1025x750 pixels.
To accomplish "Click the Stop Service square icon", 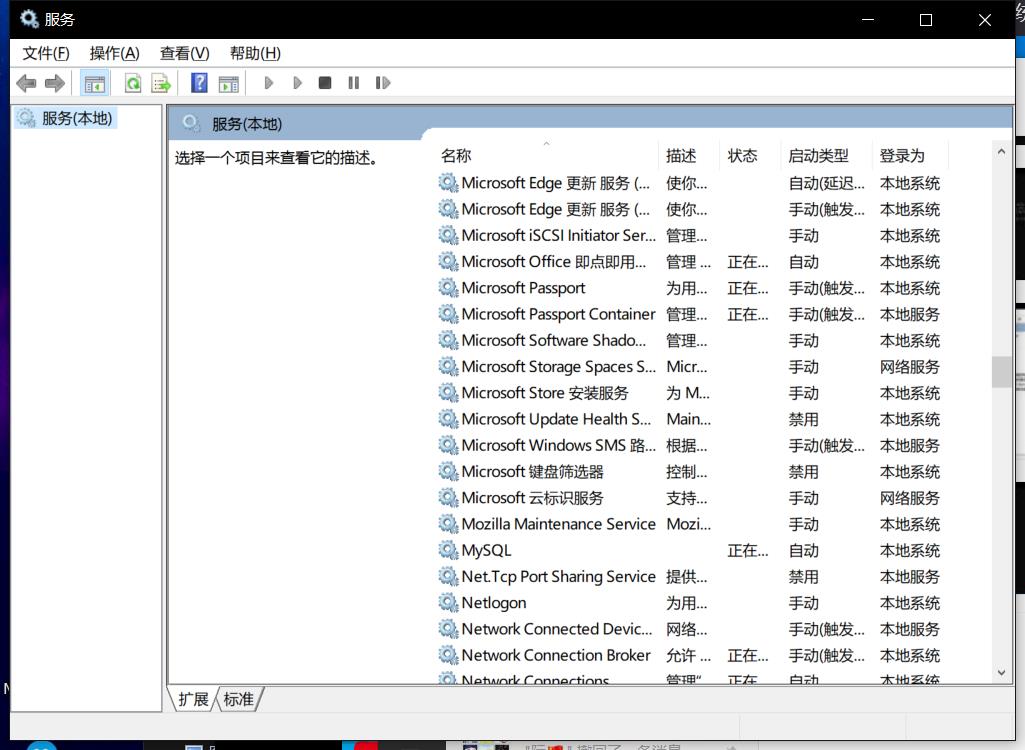I will pos(325,83).
